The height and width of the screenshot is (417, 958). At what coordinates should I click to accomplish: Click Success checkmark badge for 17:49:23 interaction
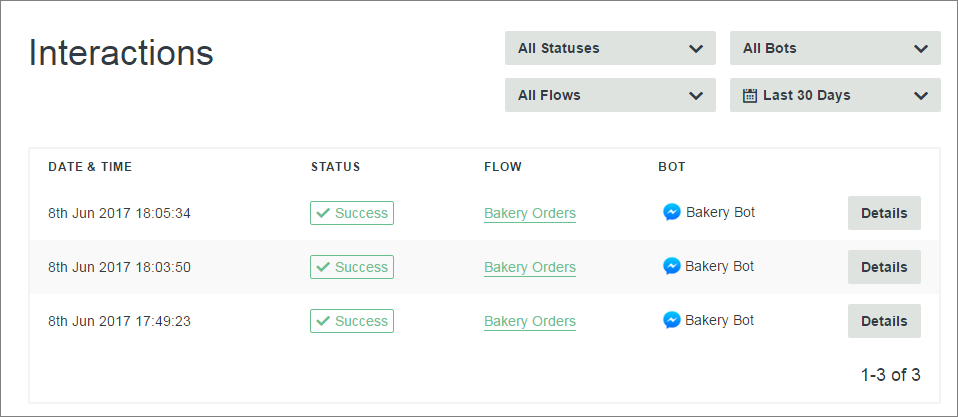(x=352, y=321)
